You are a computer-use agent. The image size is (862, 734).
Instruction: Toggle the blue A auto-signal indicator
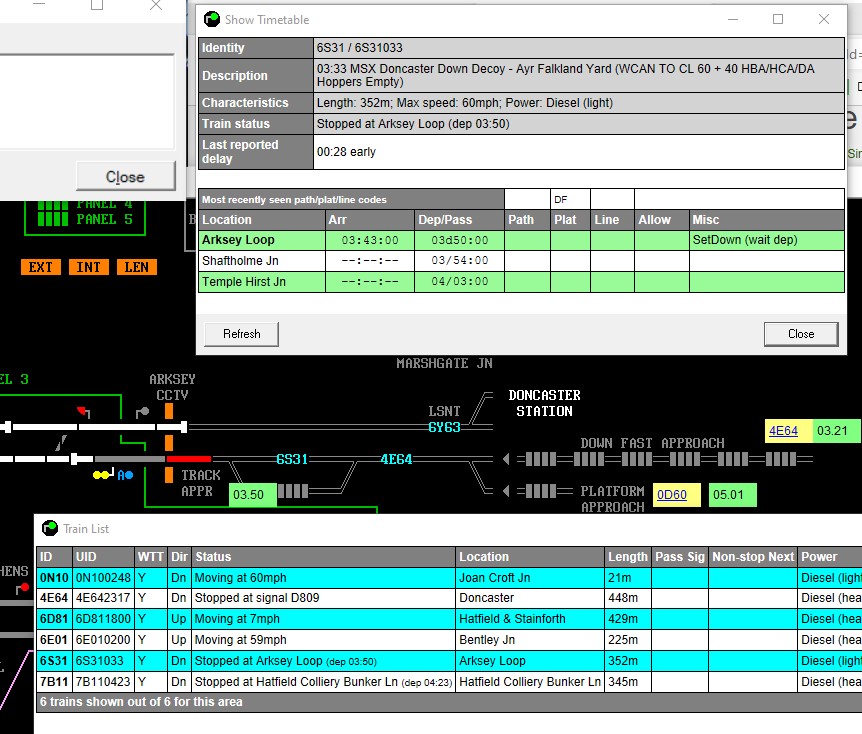pyautogui.click(x=125, y=474)
